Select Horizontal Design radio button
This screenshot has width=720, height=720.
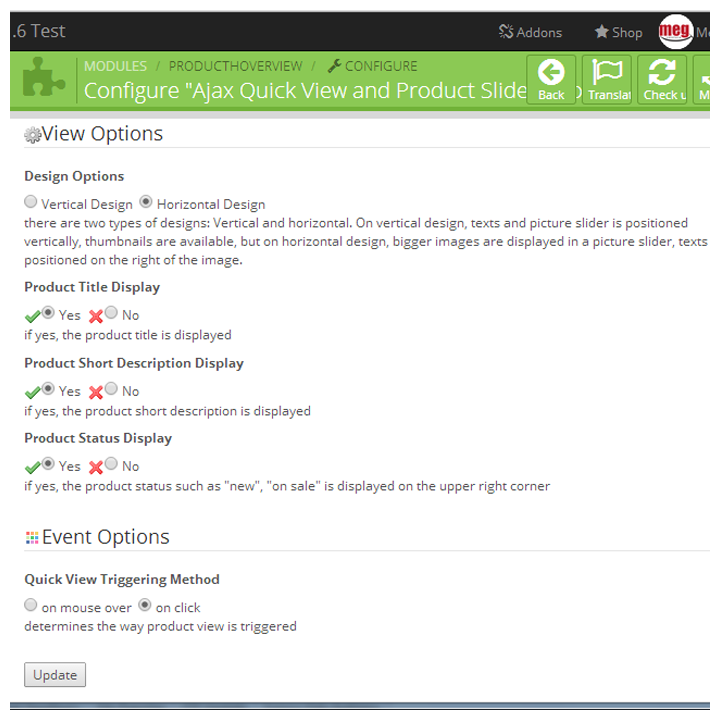[x=146, y=202]
